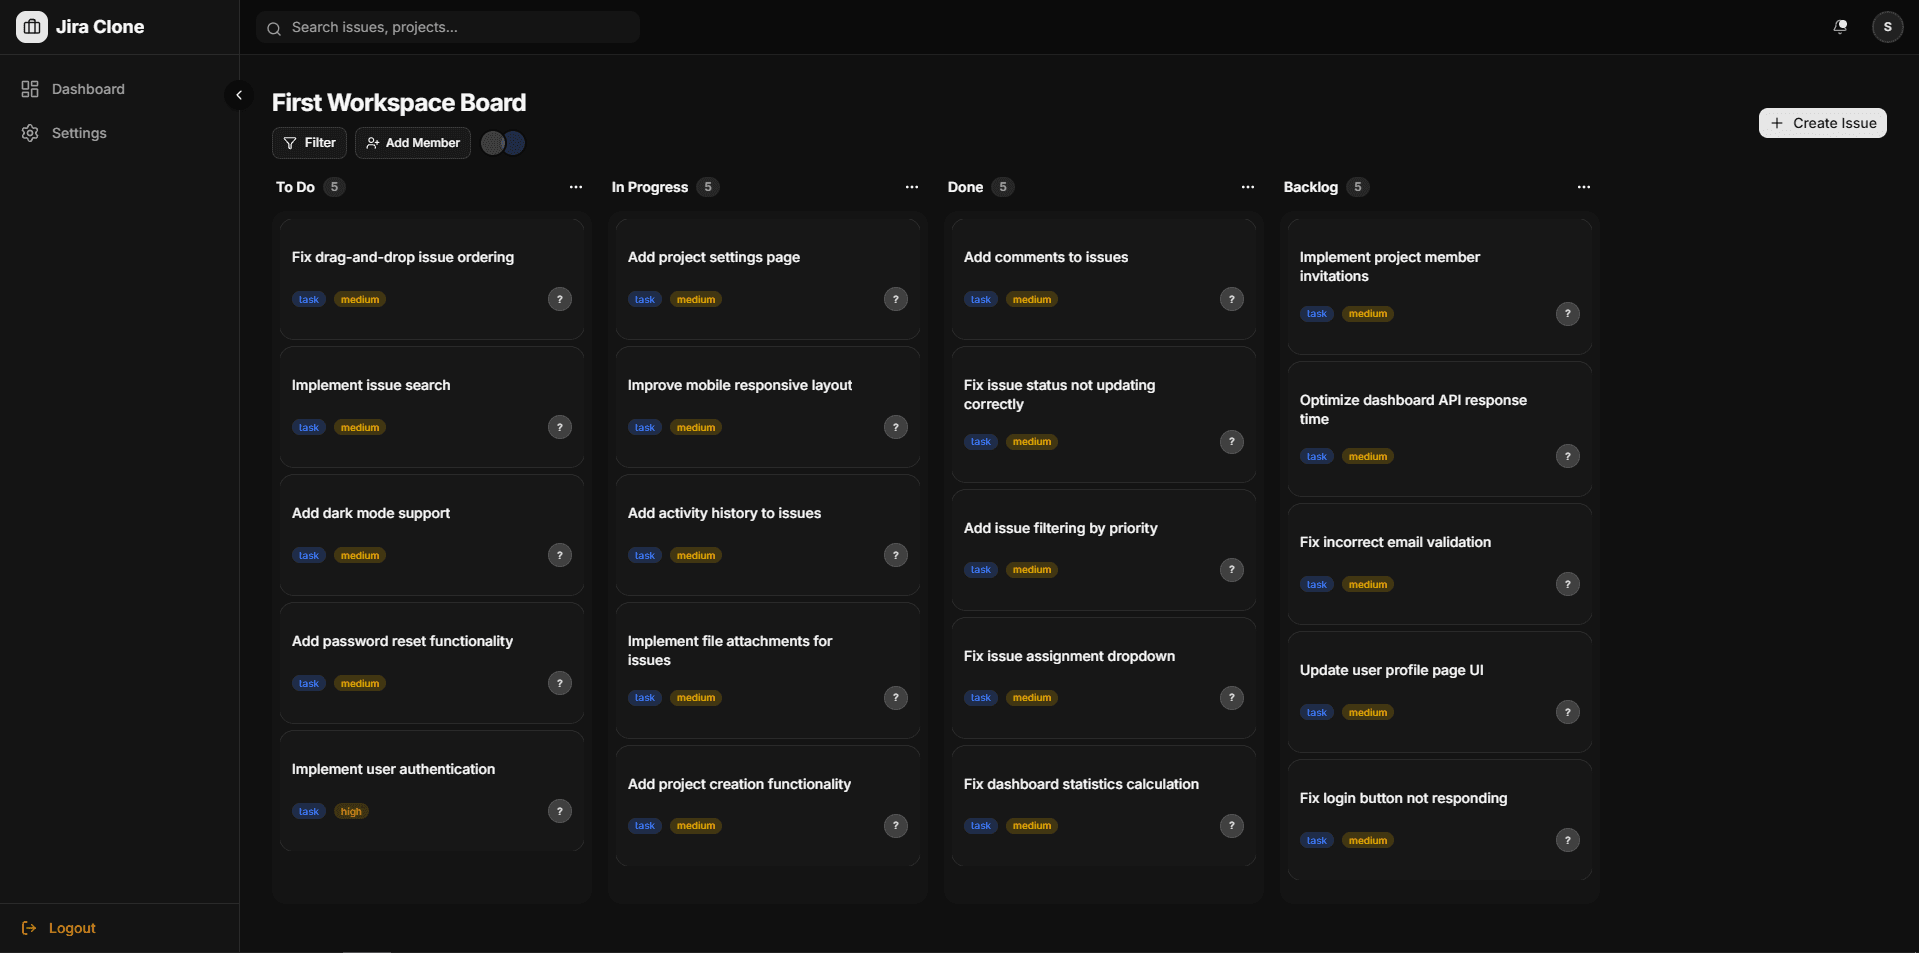Open the In Progress column options menu
The height and width of the screenshot is (953, 1919).
[912, 187]
